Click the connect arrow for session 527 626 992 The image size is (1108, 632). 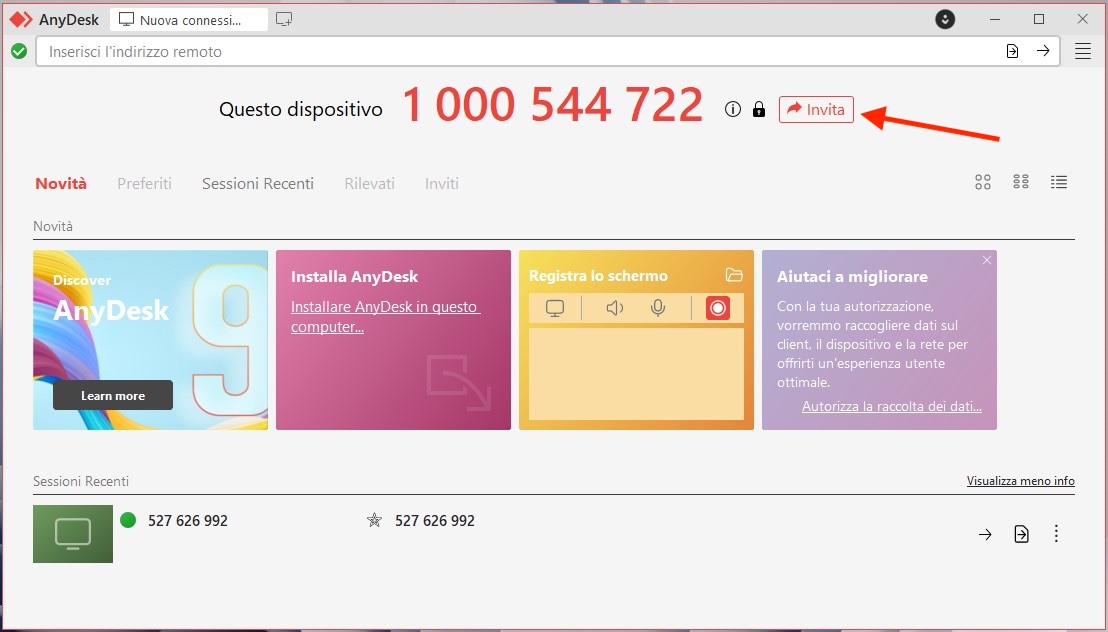click(985, 534)
